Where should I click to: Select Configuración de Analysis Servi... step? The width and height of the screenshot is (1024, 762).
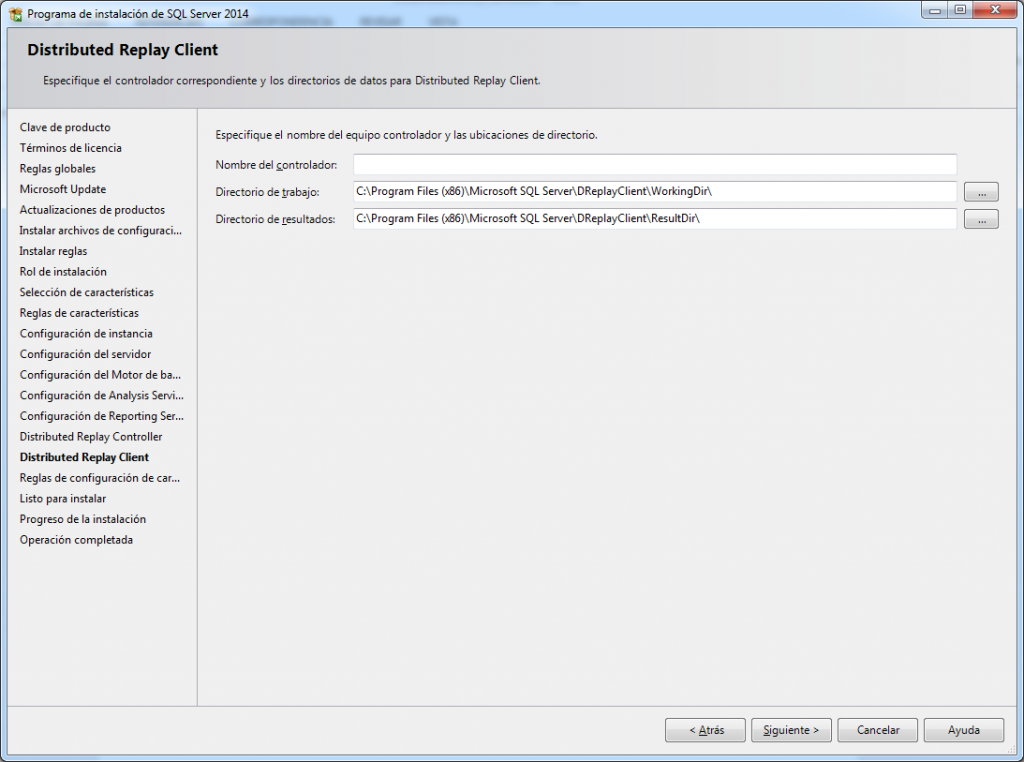pyautogui.click(x=101, y=396)
